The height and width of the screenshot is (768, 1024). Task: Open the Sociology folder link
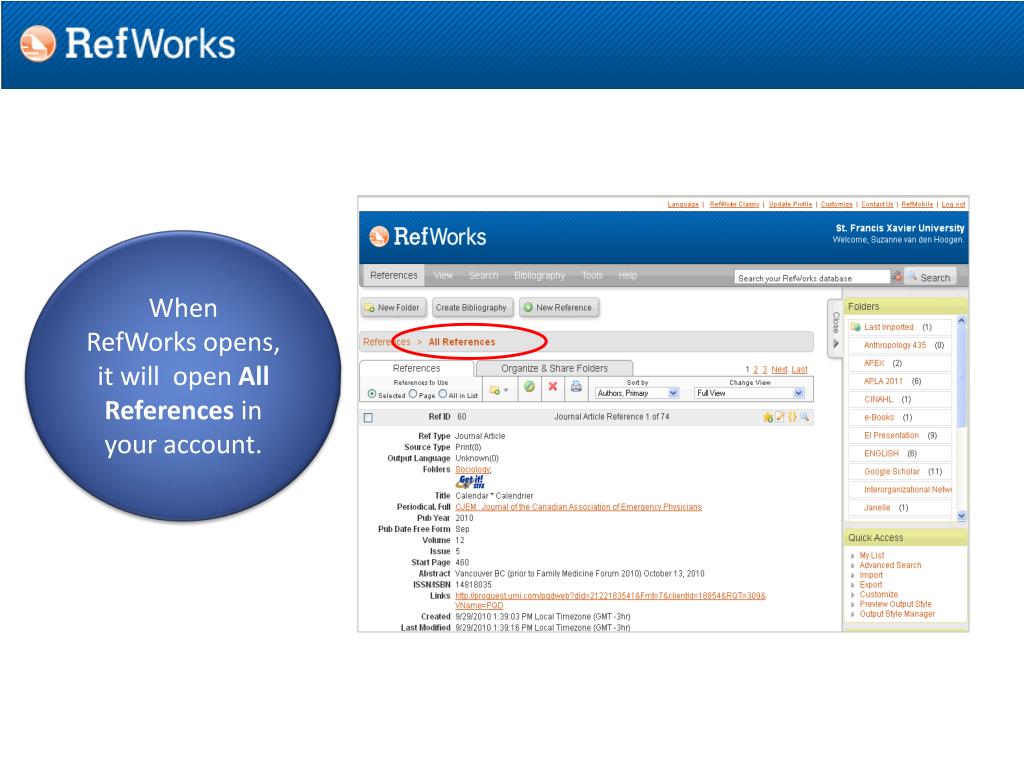point(473,470)
